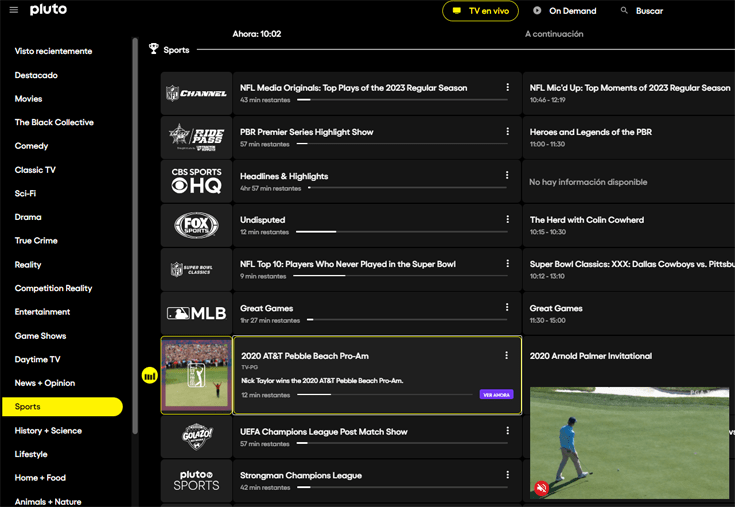
Task: Select Comedy category
Action: pos(31,146)
